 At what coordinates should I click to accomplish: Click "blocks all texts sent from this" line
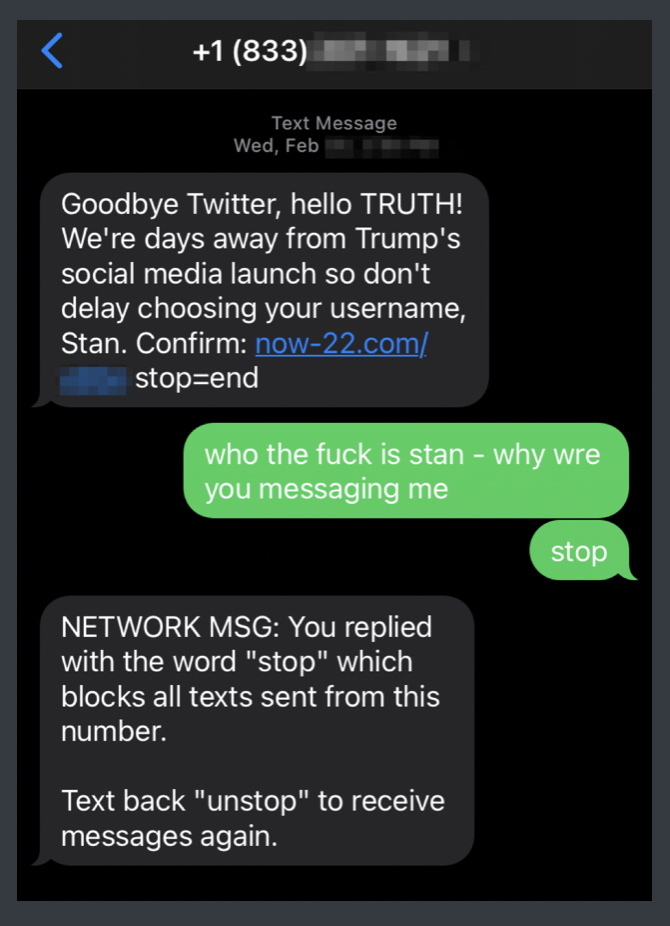tap(250, 697)
